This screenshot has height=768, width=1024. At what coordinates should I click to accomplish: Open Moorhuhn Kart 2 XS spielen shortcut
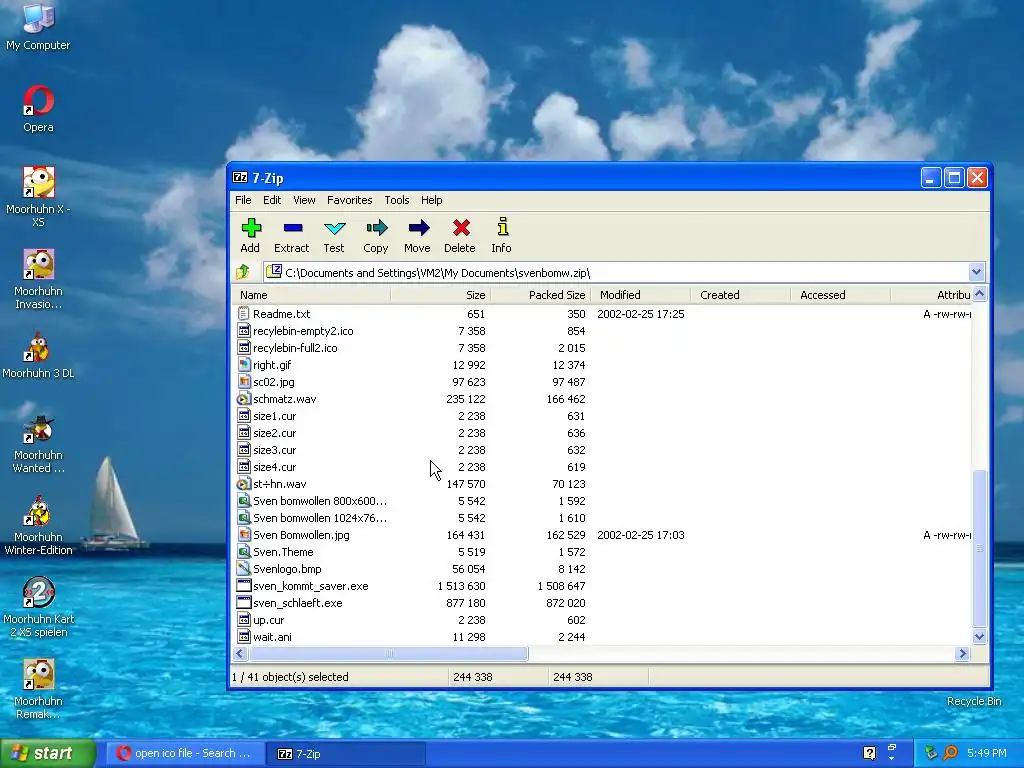(38, 607)
